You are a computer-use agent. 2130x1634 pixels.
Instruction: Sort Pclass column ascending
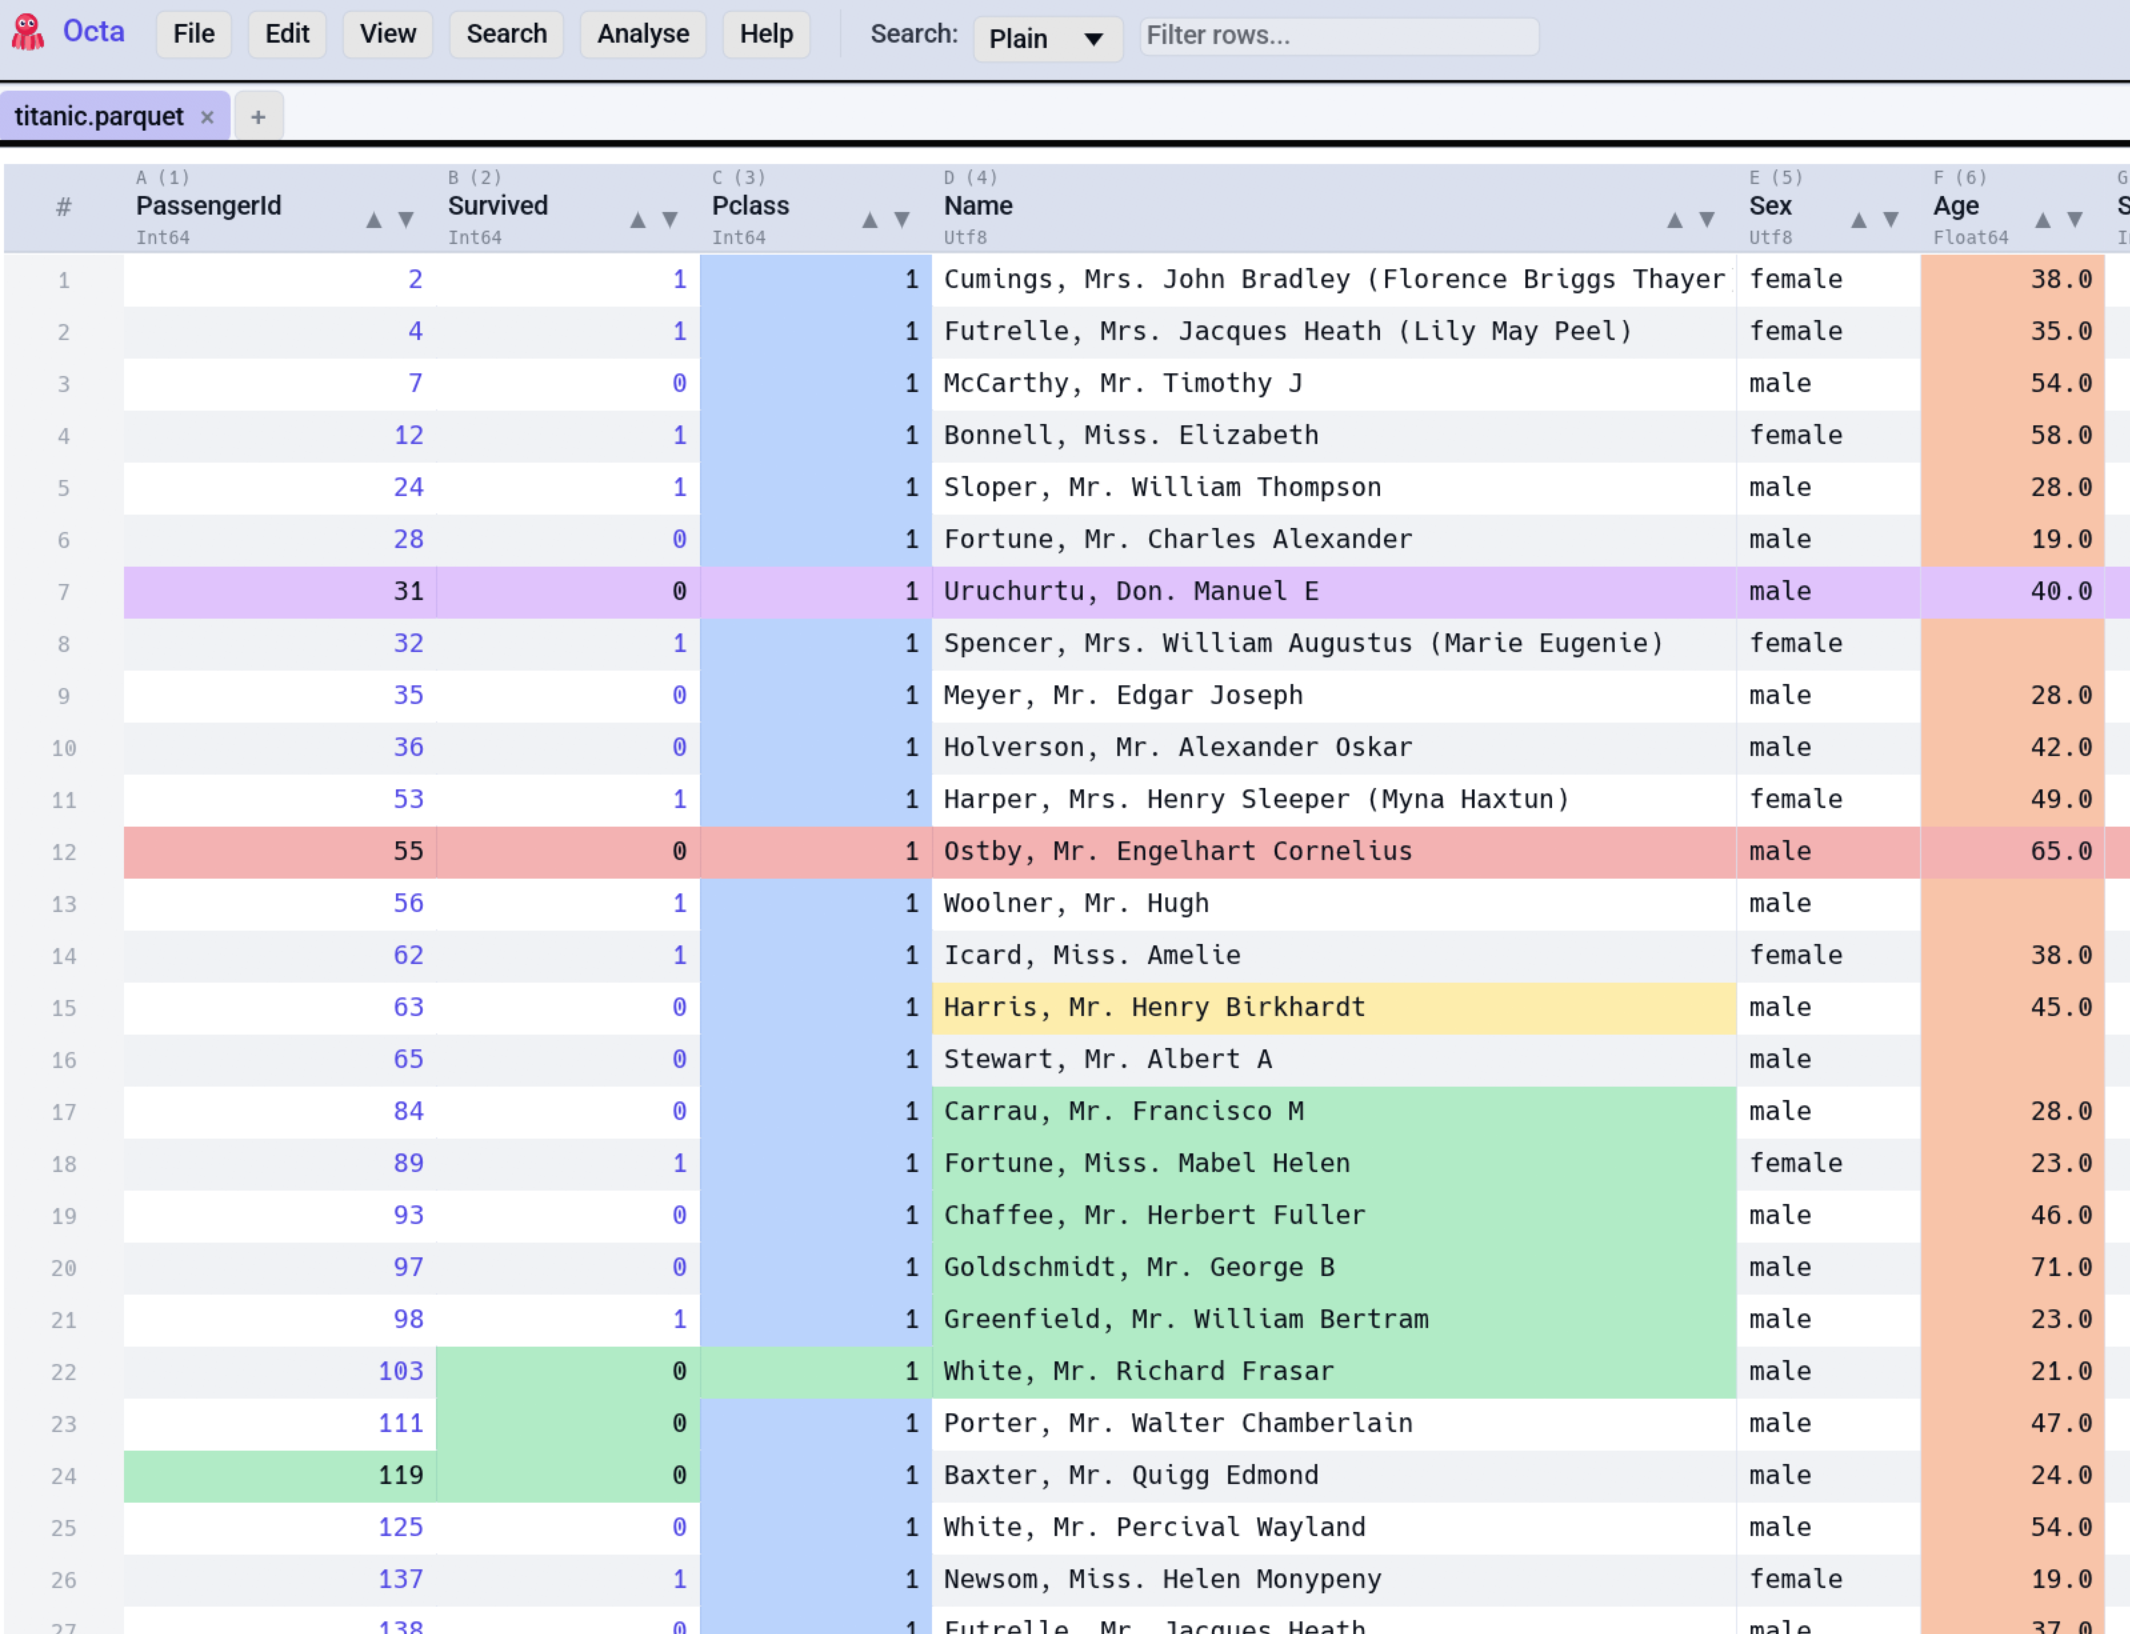[870, 220]
